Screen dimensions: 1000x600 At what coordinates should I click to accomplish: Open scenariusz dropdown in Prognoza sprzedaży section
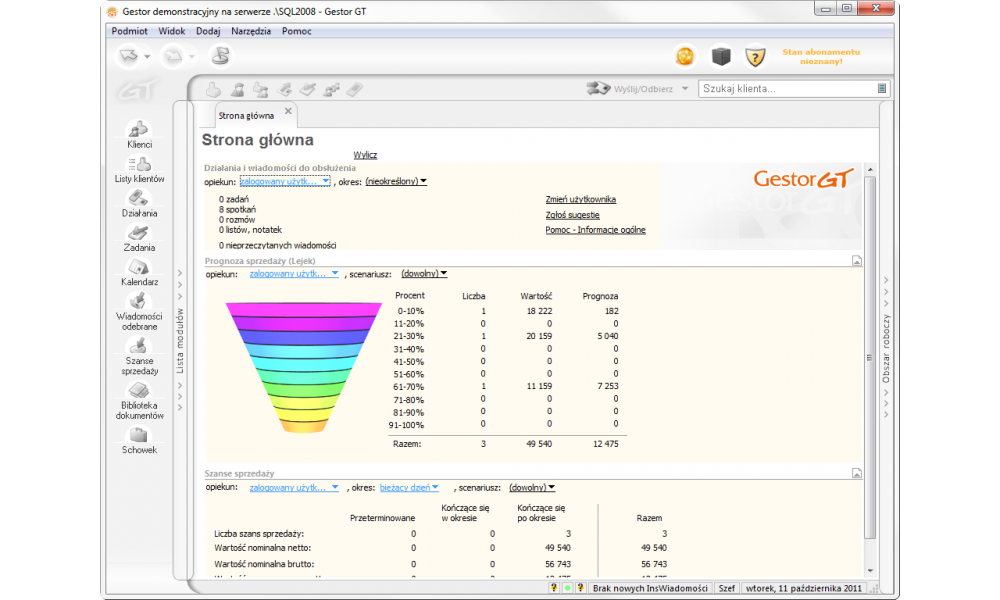click(424, 274)
